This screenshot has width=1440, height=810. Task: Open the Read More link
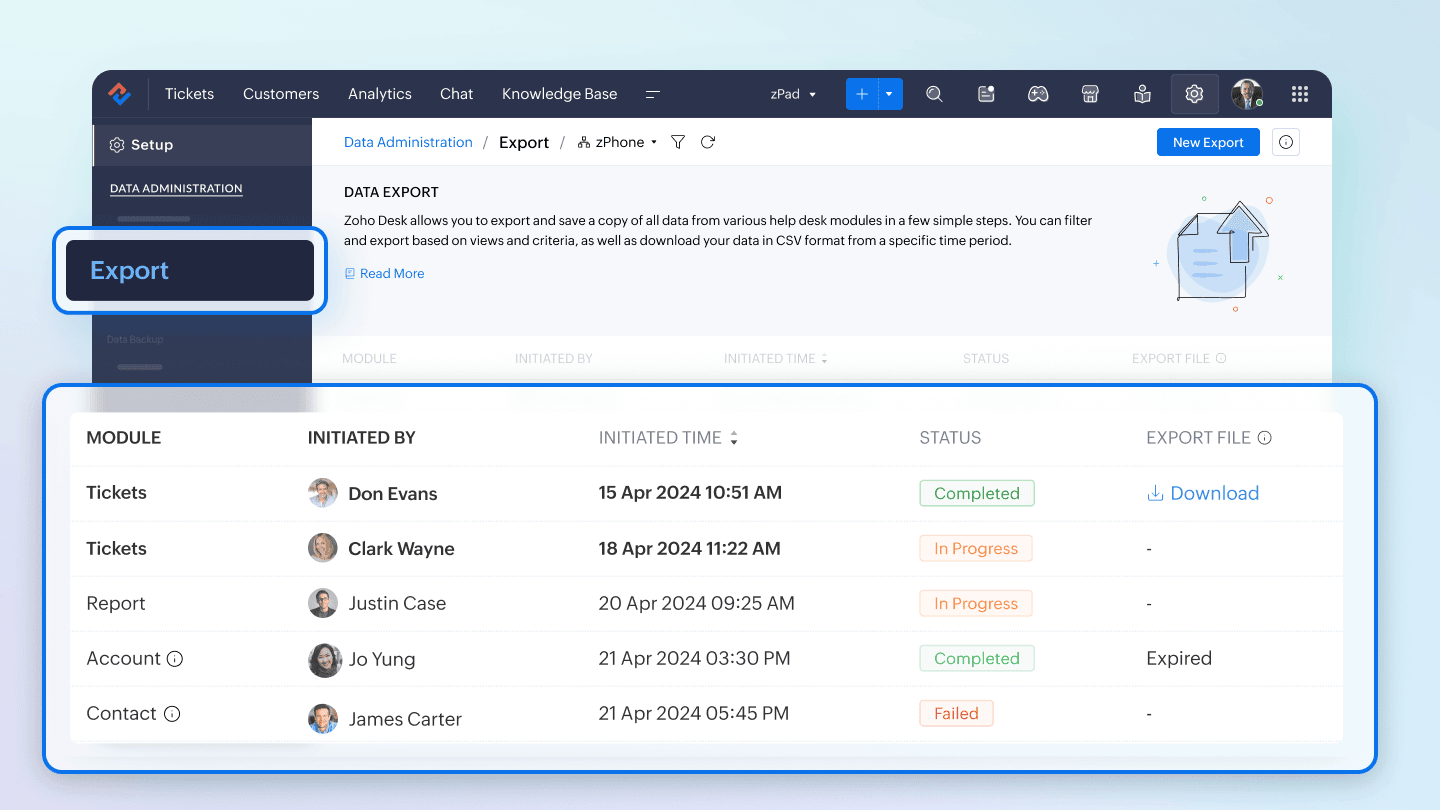coord(391,274)
